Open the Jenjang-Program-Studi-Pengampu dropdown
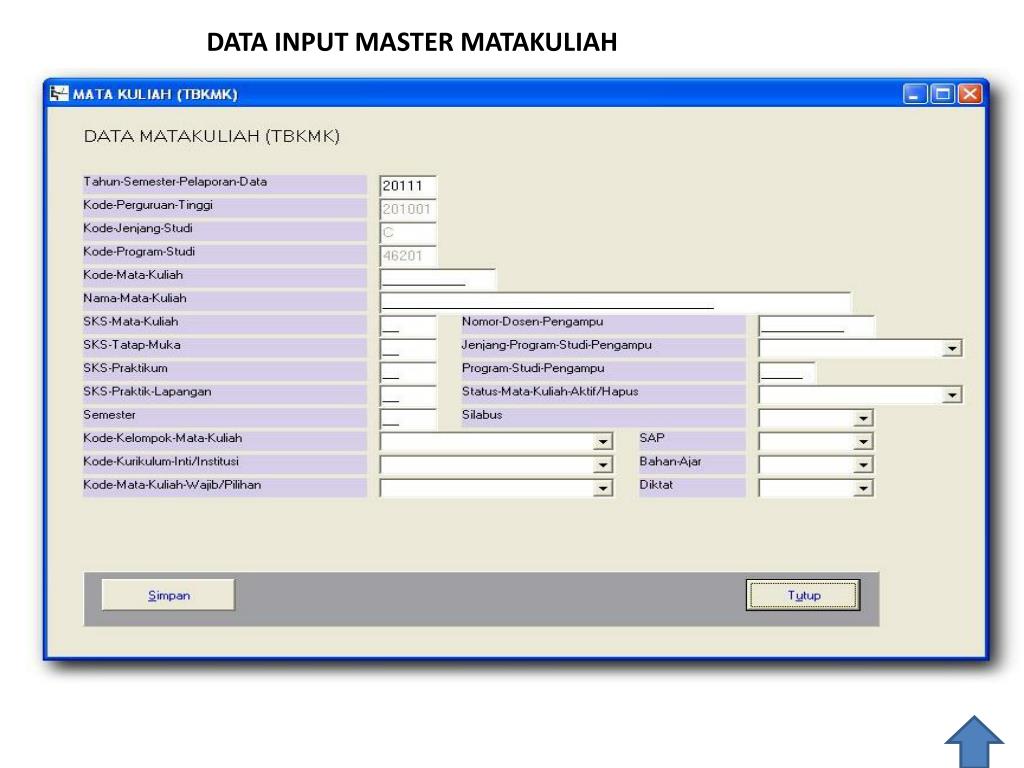The image size is (1024, 768). (x=953, y=349)
